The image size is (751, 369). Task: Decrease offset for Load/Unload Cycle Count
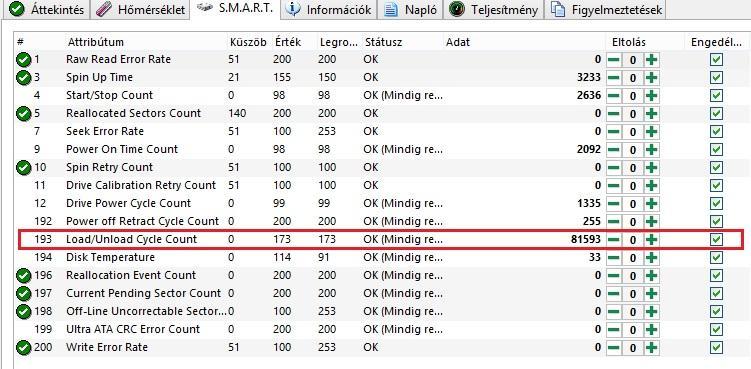pyautogui.click(x=614, y=240)
